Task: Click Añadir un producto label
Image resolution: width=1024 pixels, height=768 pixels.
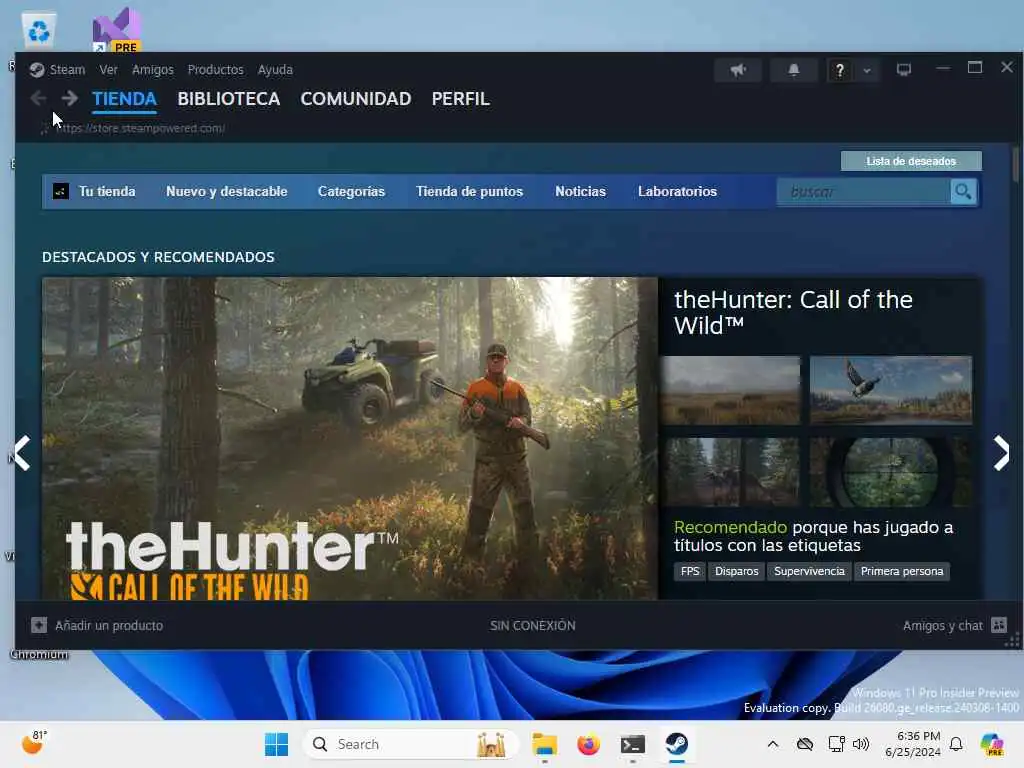Action: tap(109, 626)
